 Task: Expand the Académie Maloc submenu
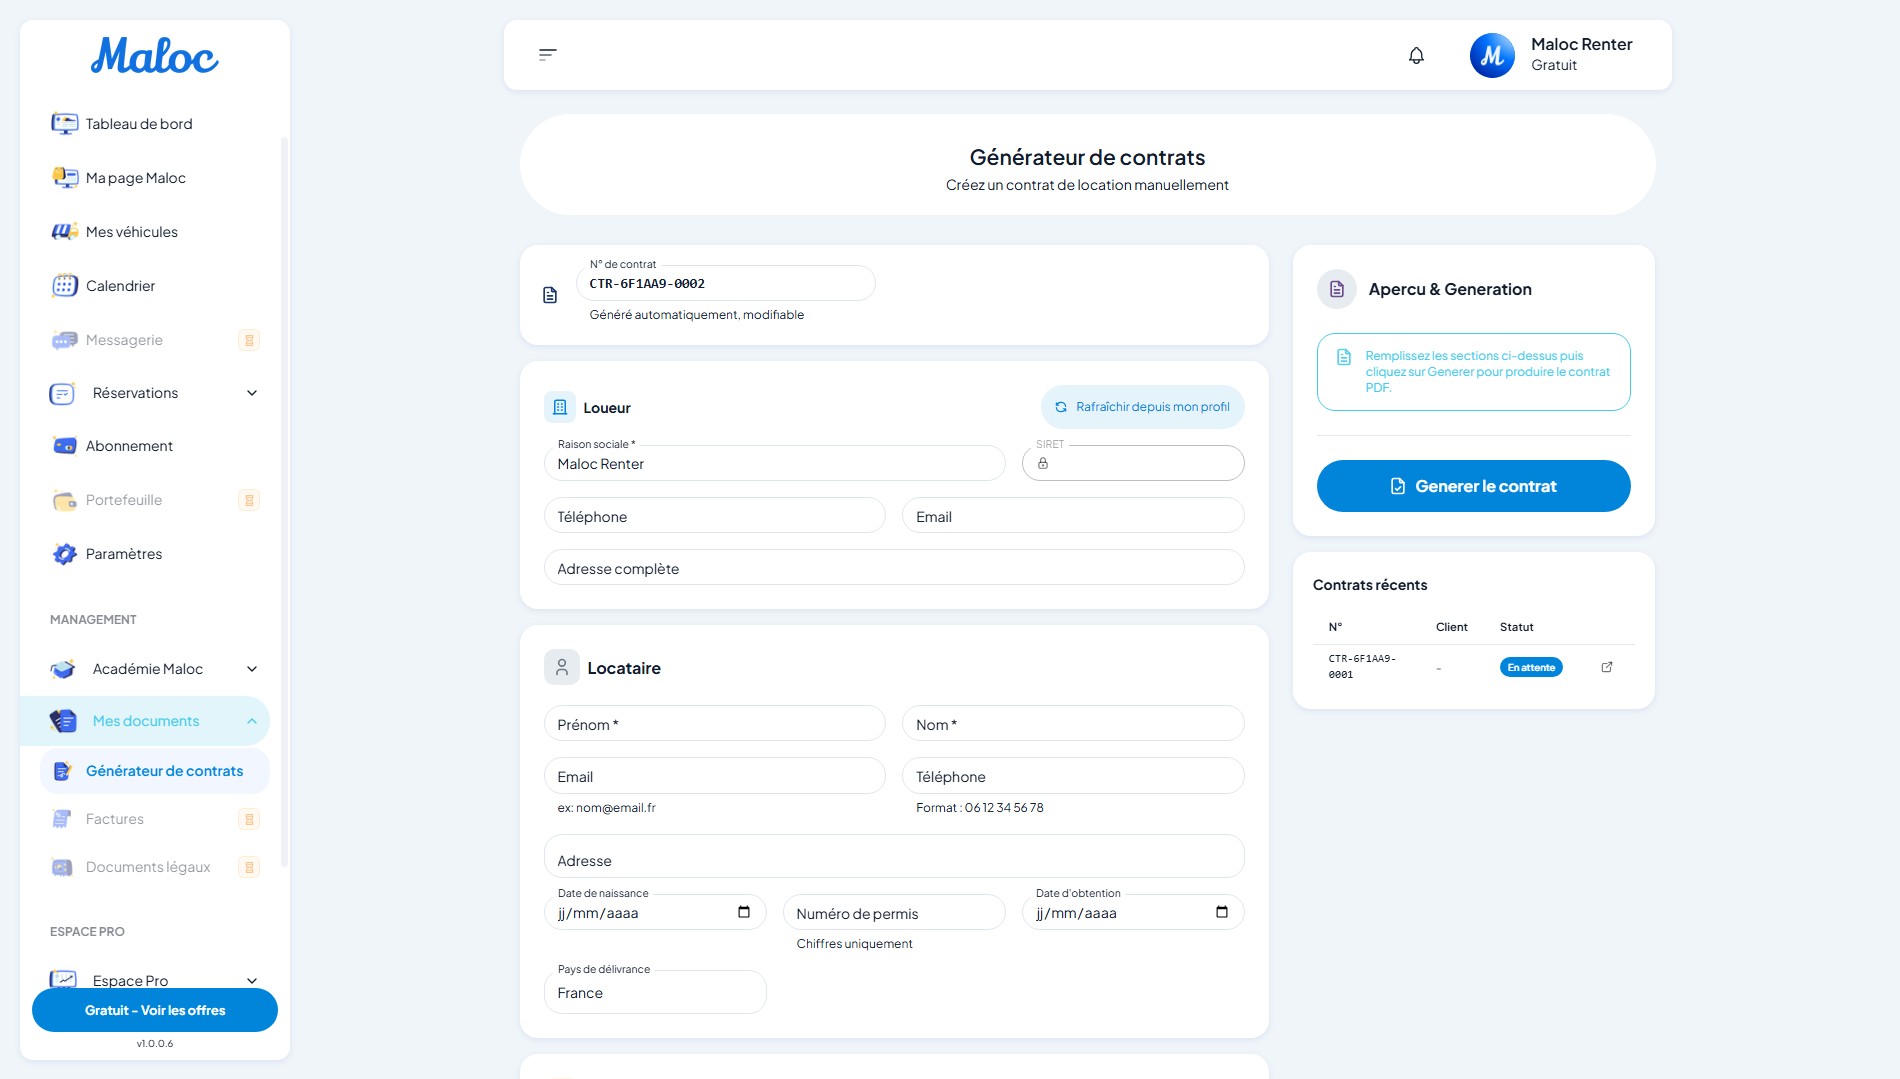point(252,669)
